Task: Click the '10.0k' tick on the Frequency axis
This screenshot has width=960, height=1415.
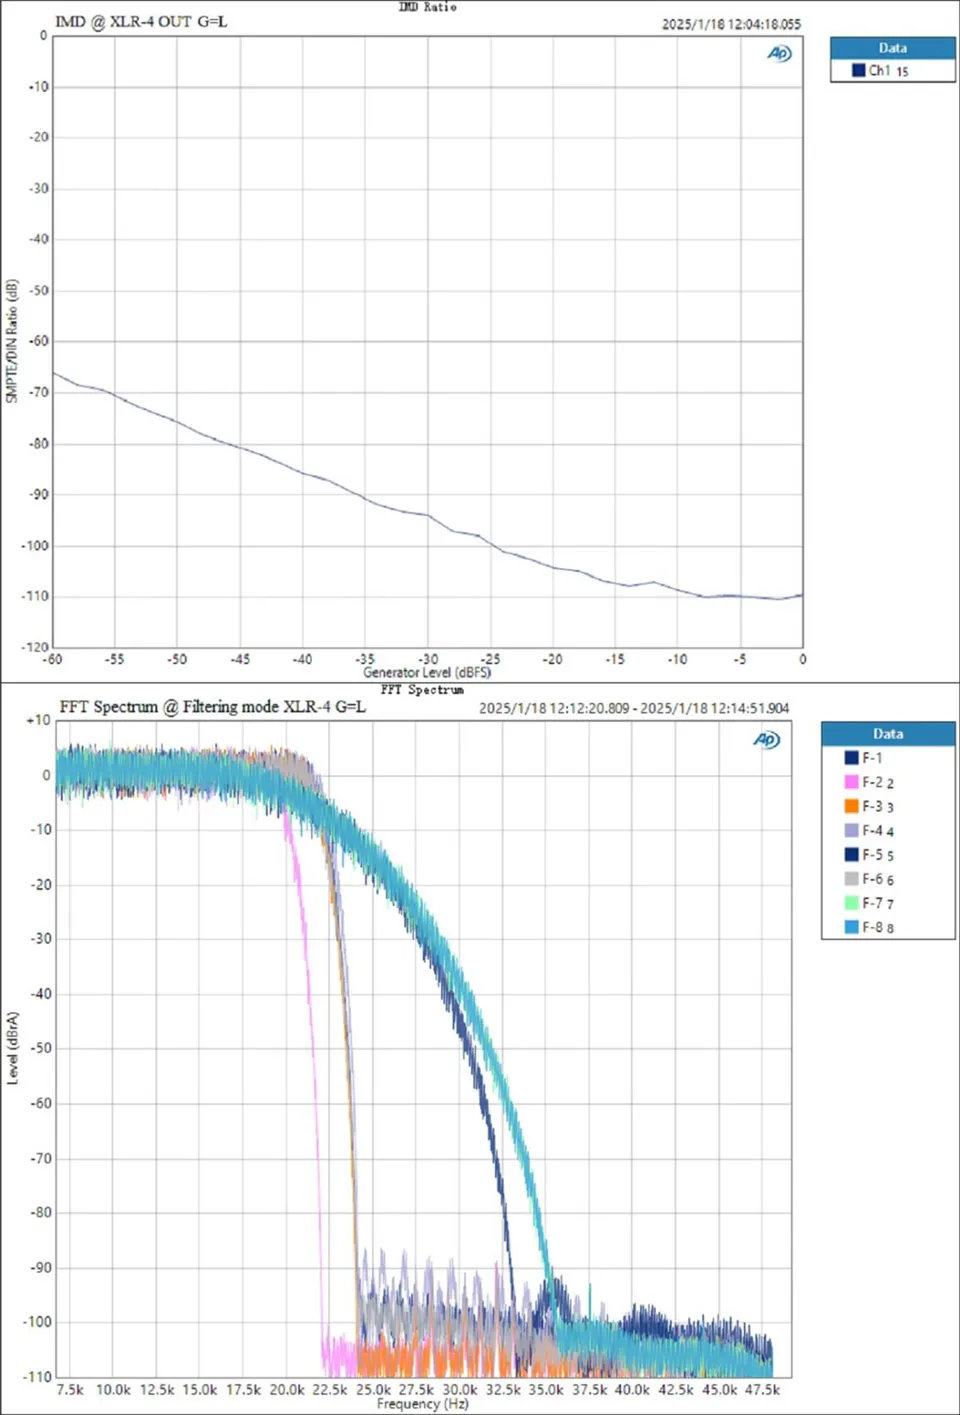Action: click(x=113, y=1390)
